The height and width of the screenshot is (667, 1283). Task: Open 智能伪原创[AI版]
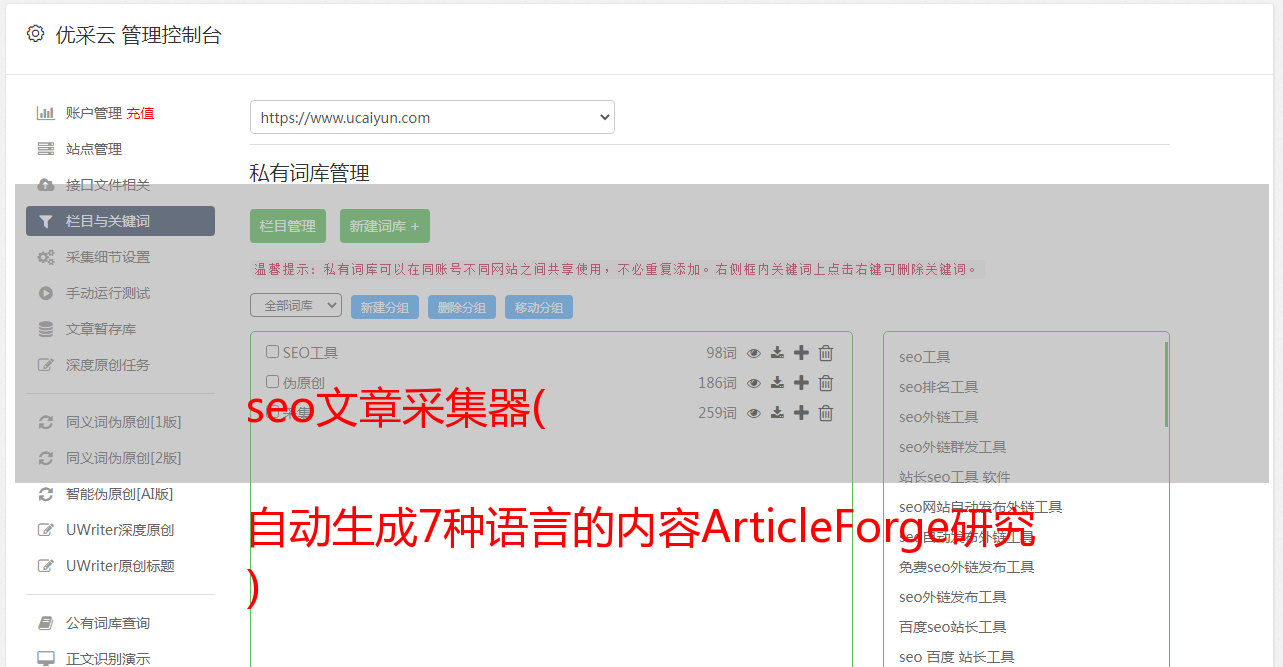click(120, 494)
